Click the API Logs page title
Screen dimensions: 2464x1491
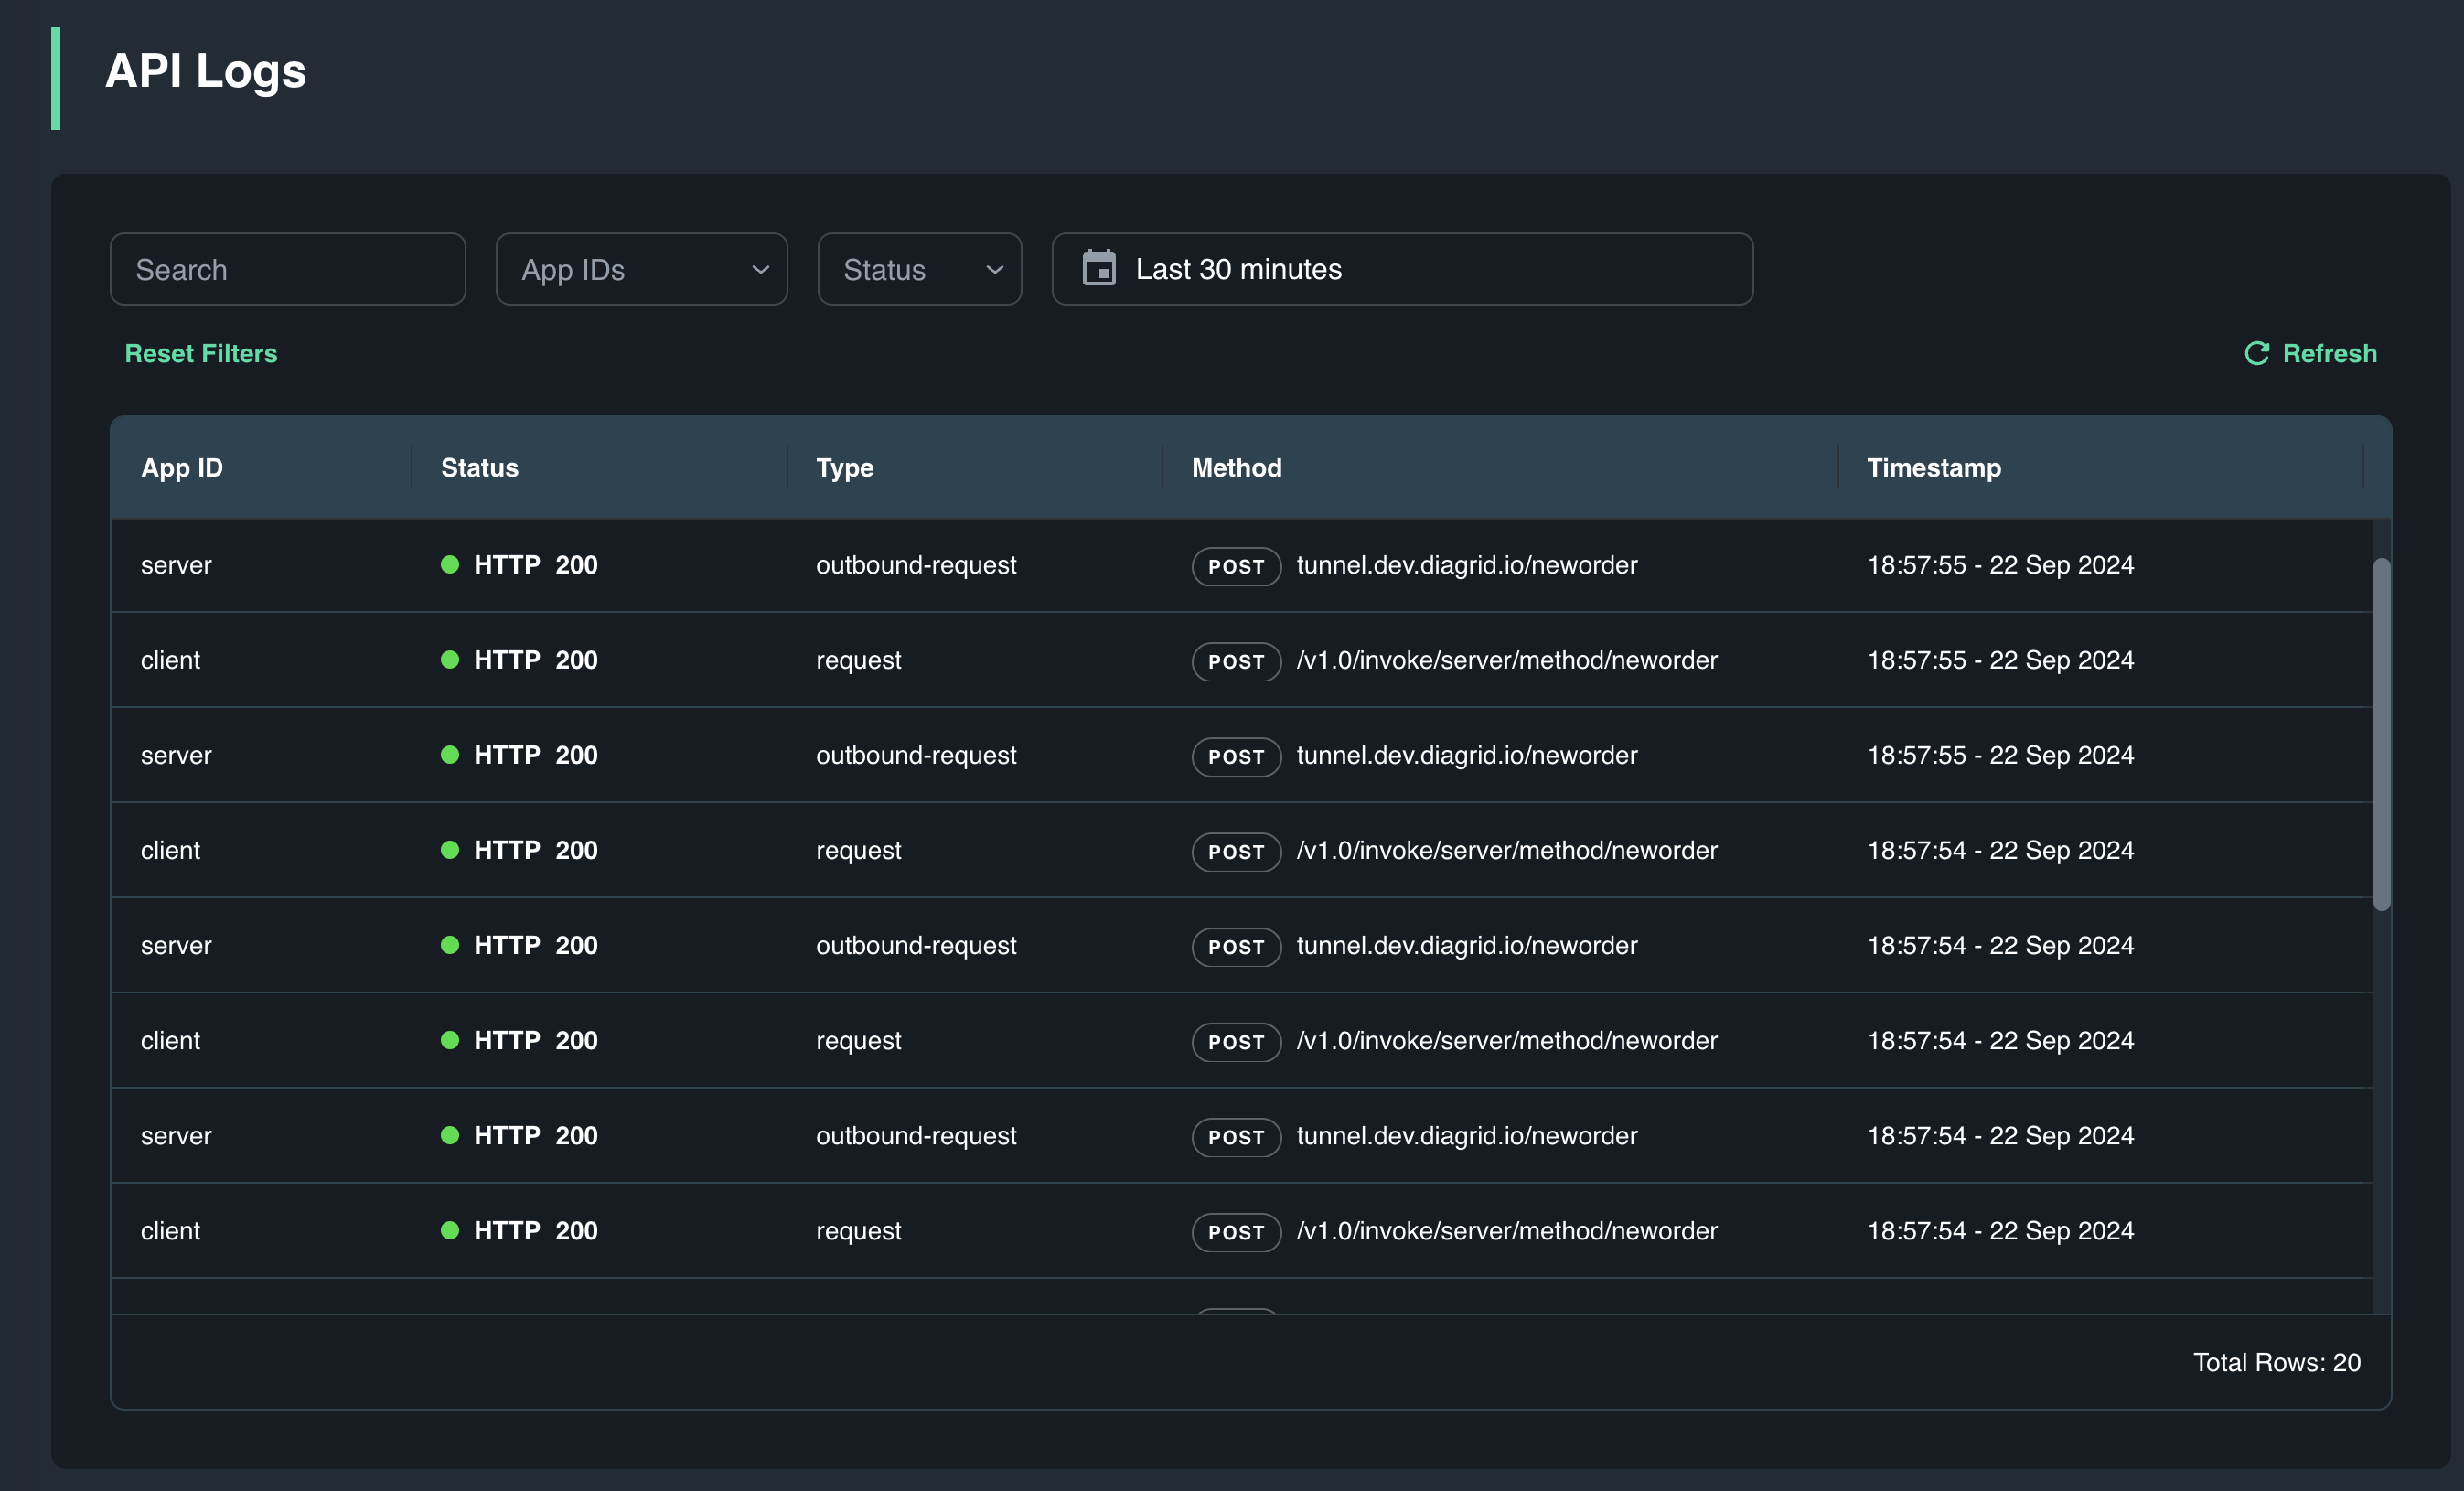click(206, 71)
